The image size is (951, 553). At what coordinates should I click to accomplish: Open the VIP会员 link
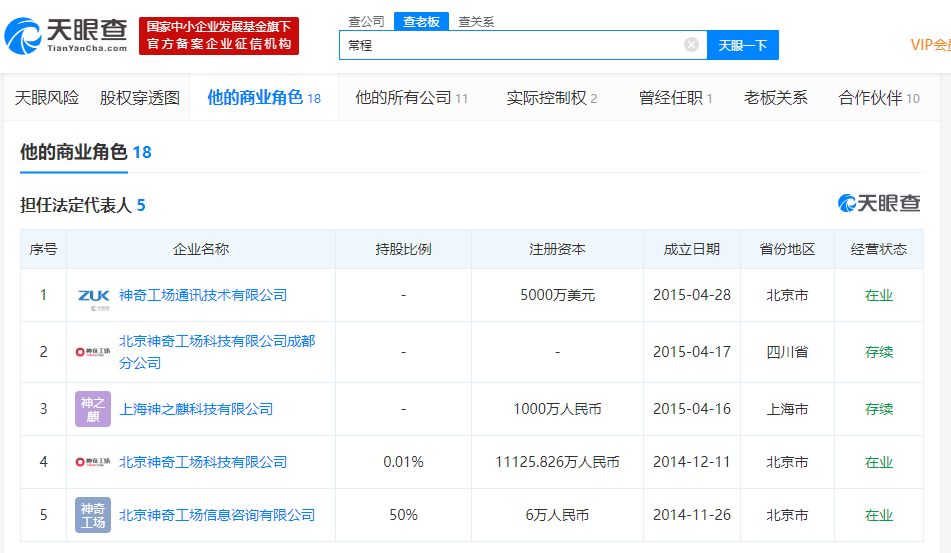[930, 45]
